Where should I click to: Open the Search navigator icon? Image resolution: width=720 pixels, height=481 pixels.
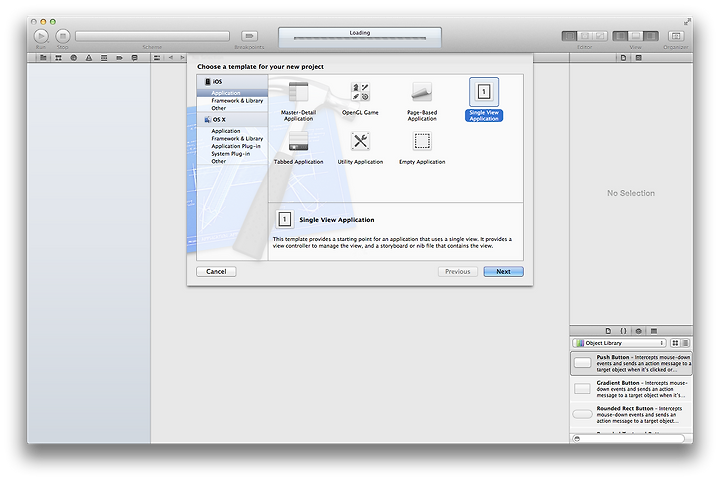coord(73,58)
